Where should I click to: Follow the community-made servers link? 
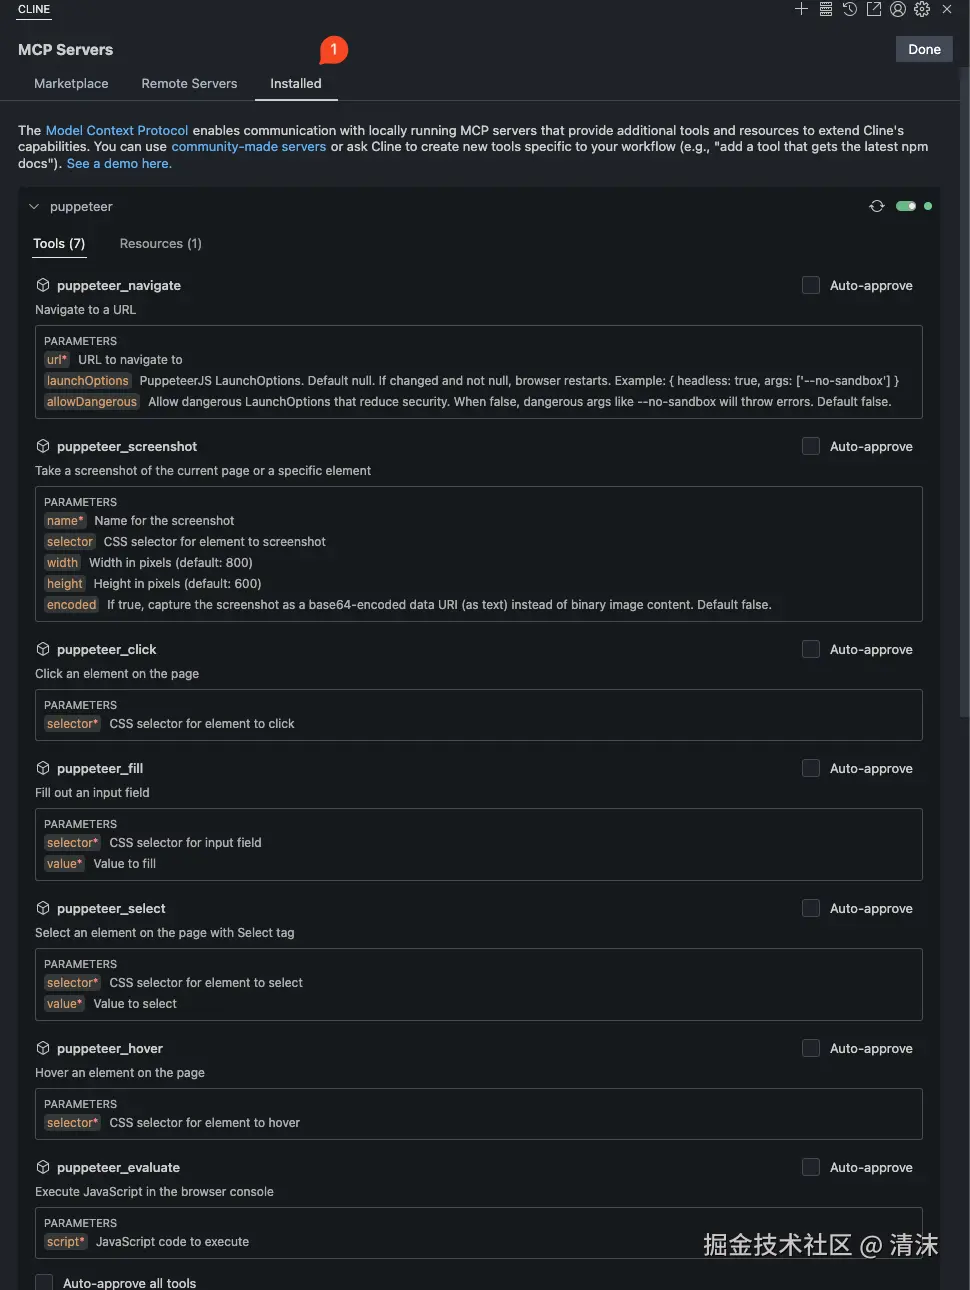coord(248,146)
